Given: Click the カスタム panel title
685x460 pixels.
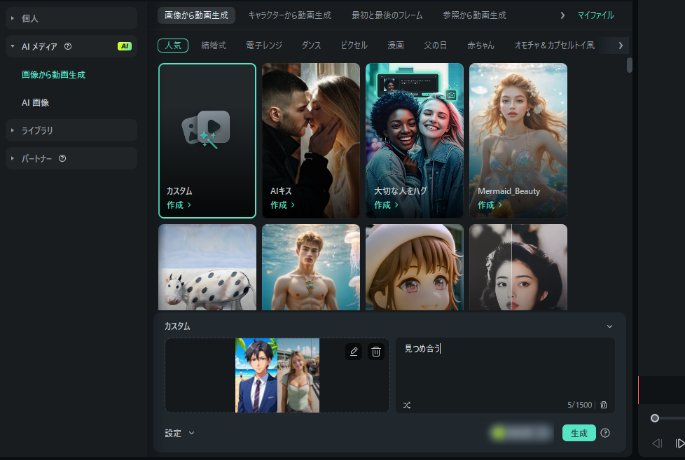Looking at the screenshot, I should click(177, 326).
